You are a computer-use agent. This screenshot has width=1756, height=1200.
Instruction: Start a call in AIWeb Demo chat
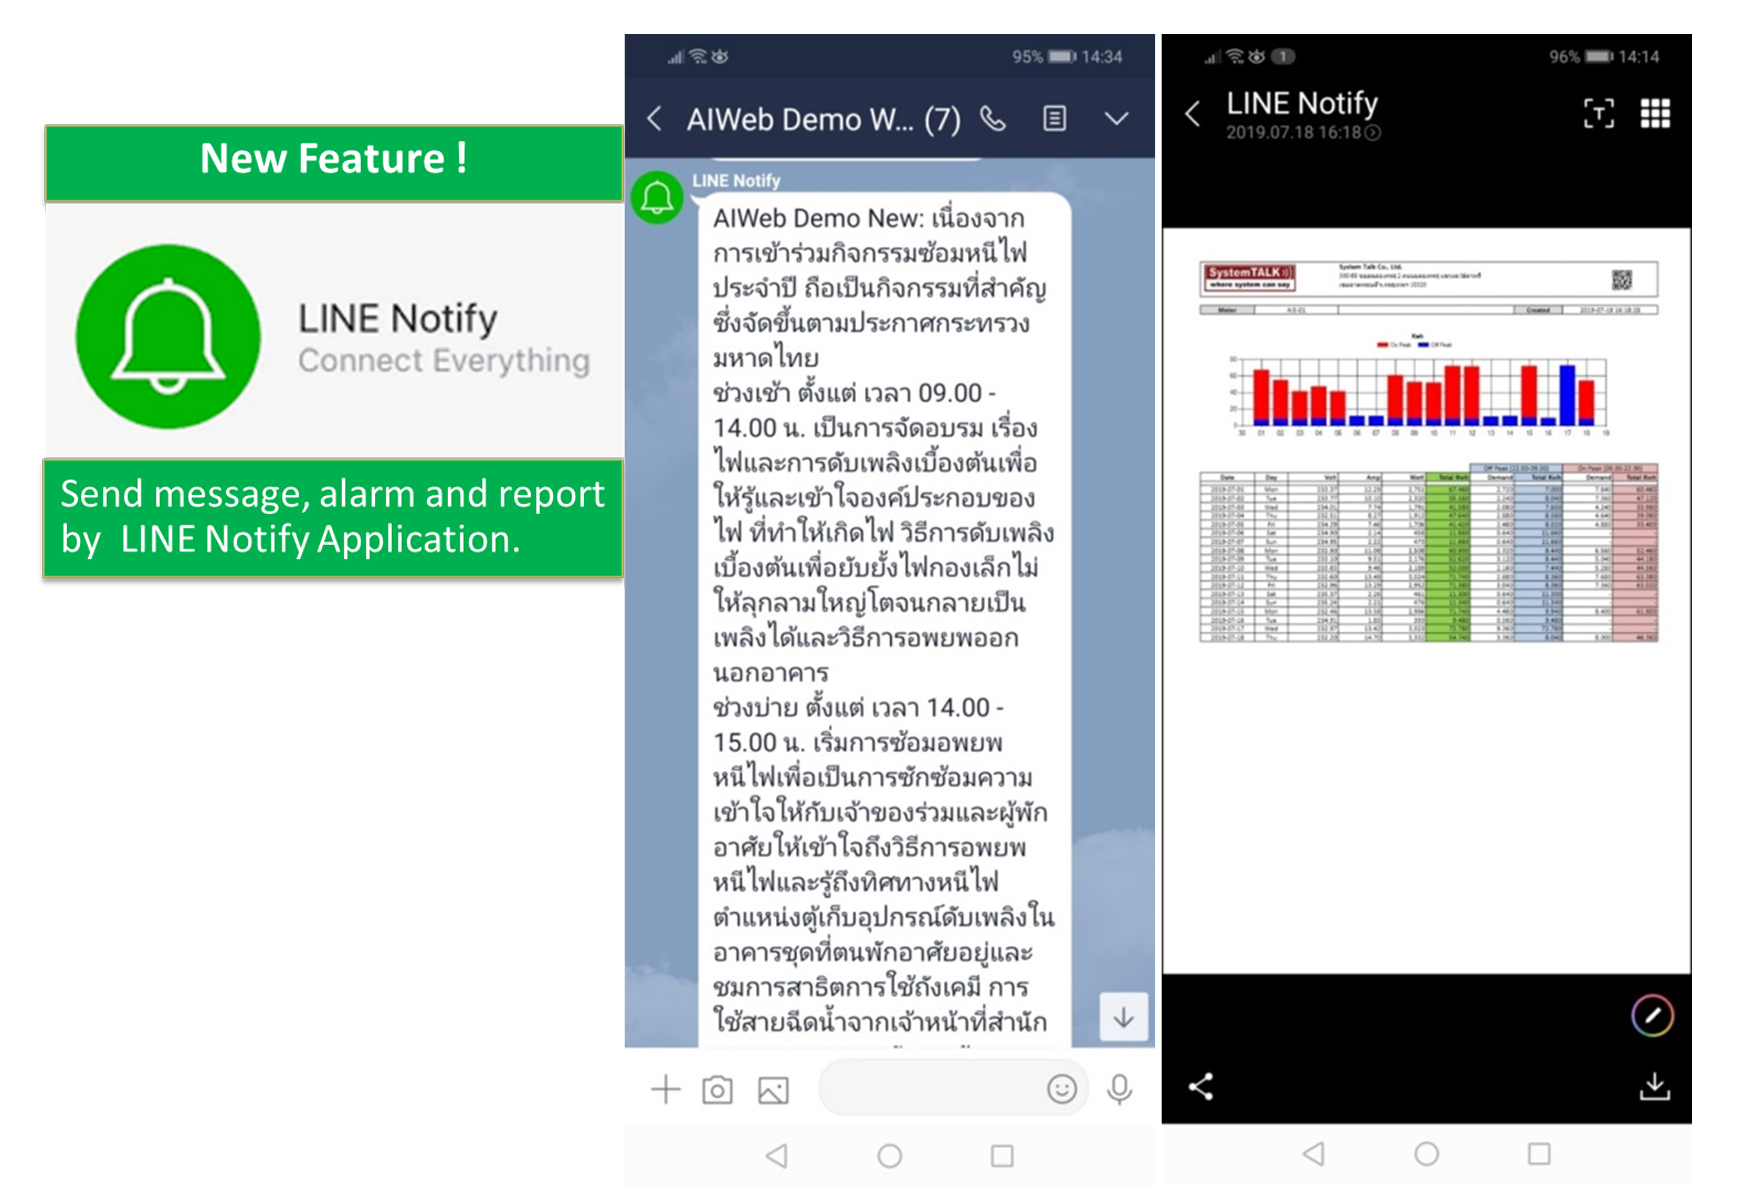coord(993,119)
